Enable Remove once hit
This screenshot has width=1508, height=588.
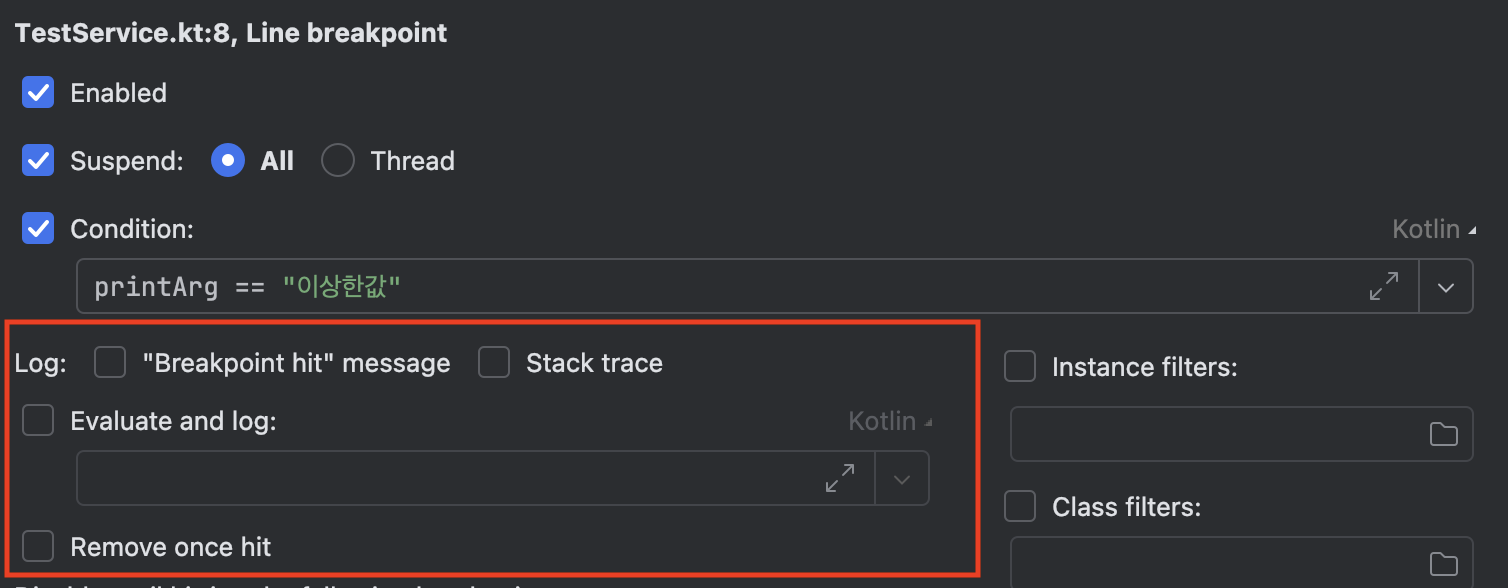click(38, 547)
